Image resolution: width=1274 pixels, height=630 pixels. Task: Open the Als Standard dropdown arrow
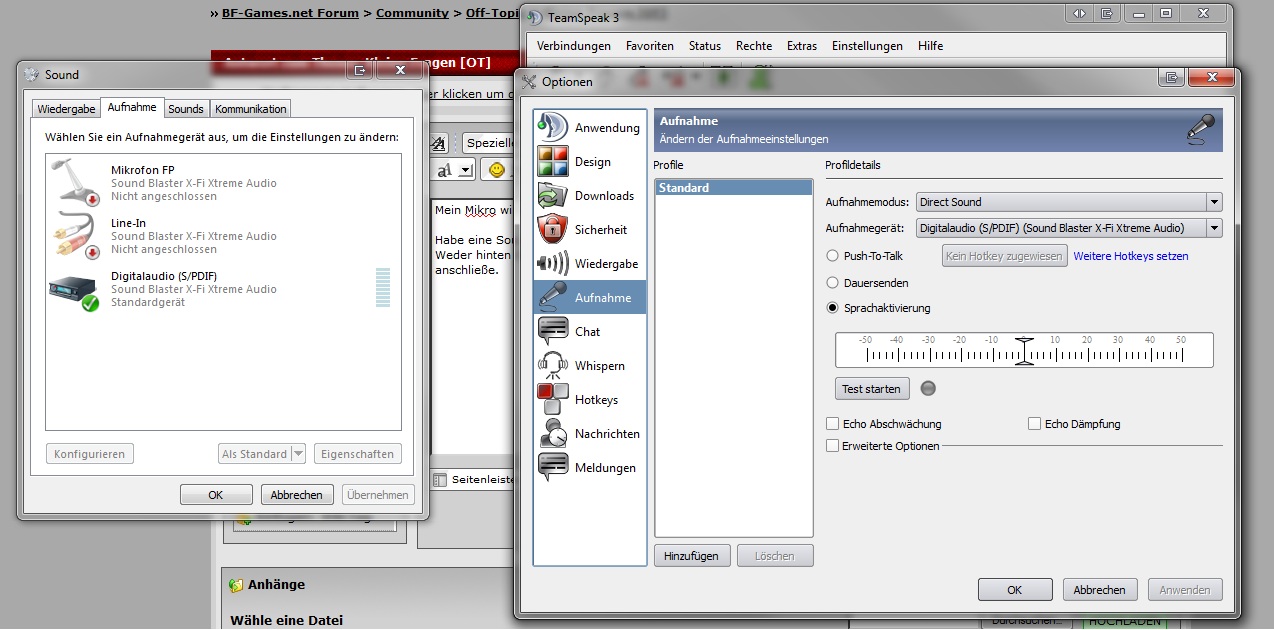[298, 454]
